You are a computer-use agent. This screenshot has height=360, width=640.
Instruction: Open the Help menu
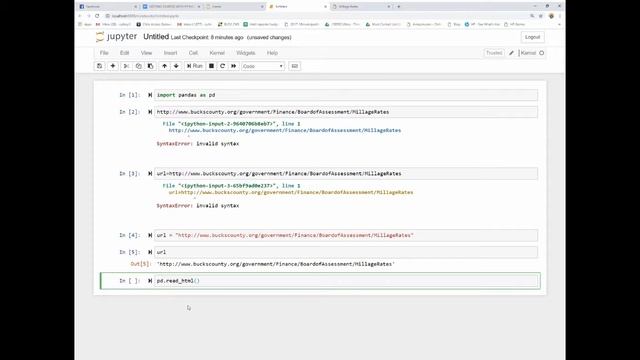[272, 53]
